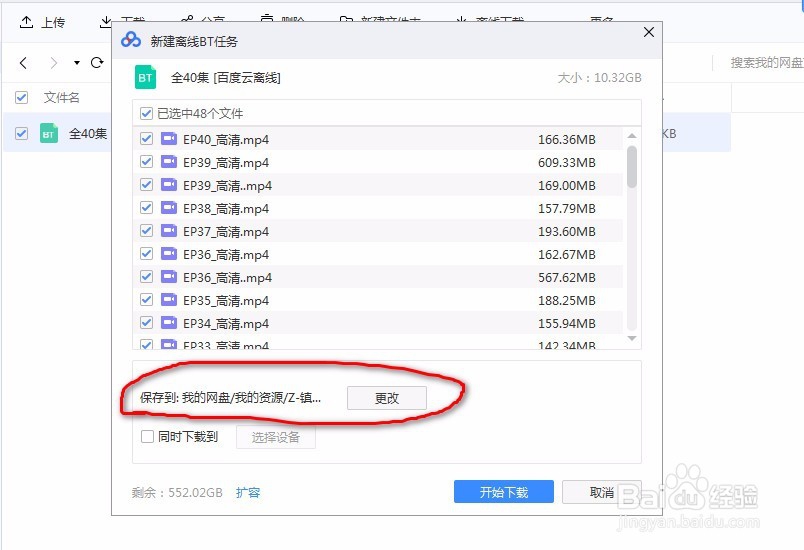Click the size value 193.60MB

pos(567,232)
